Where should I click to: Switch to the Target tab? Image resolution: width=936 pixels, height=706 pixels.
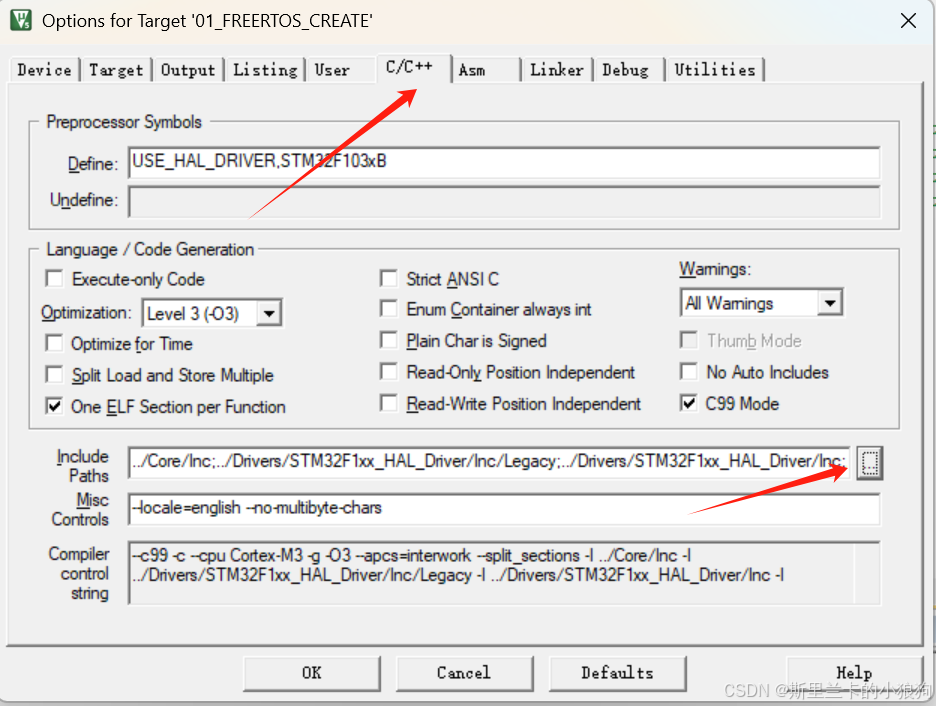[x=116, y=70]
